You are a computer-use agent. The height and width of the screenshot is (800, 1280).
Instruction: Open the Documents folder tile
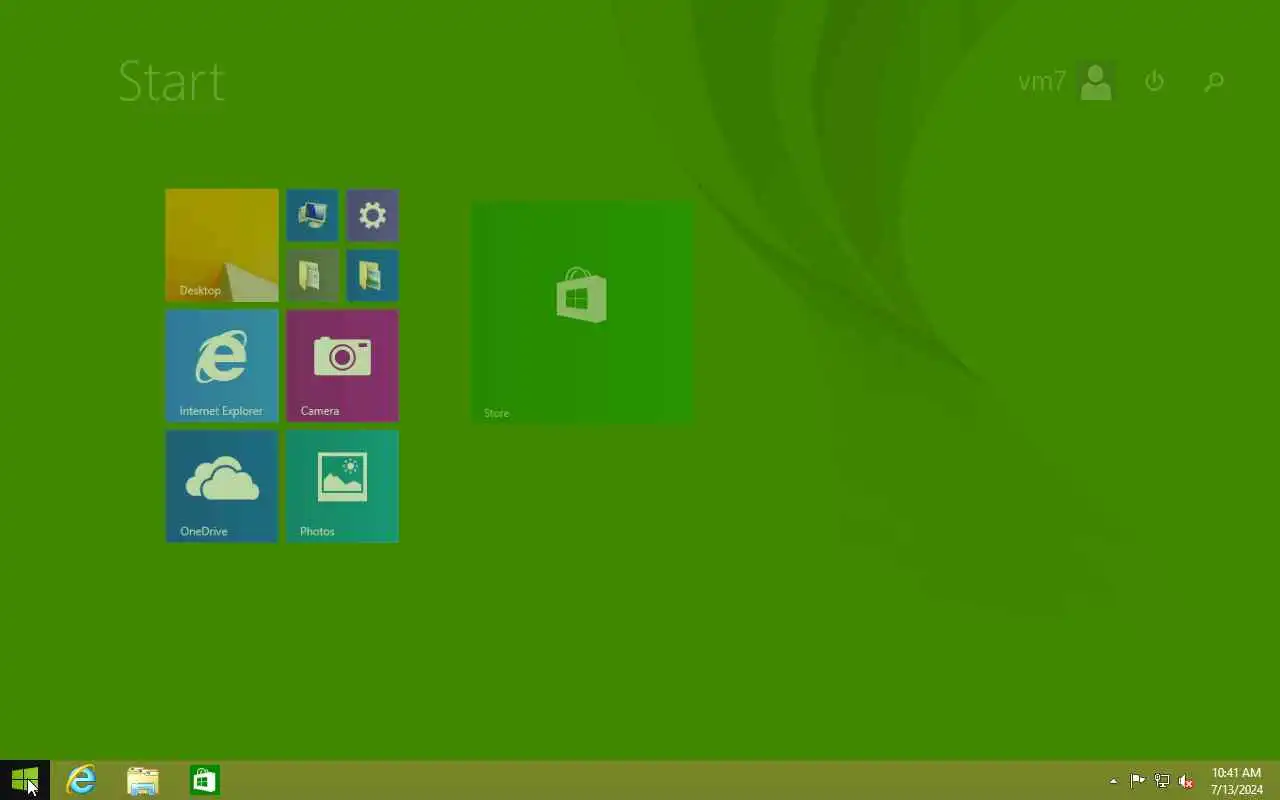click(x=312, y=275)
